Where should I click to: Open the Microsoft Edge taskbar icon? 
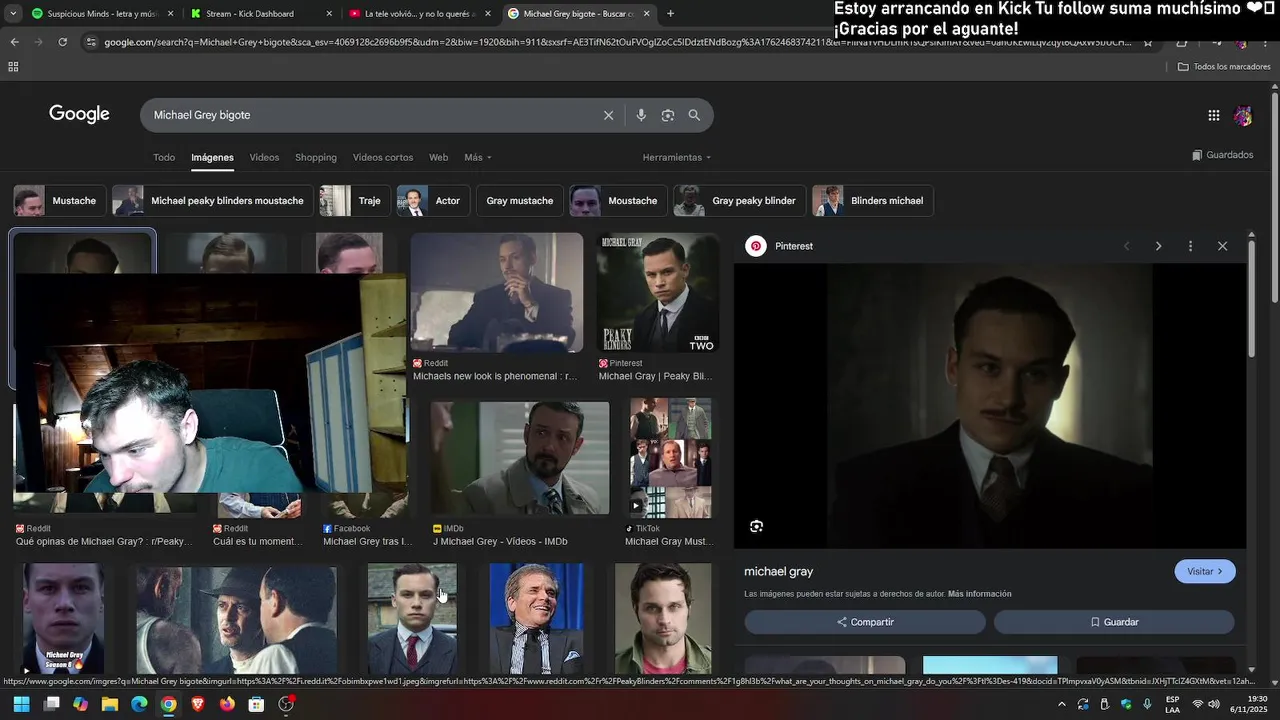[x=139, y=704]
